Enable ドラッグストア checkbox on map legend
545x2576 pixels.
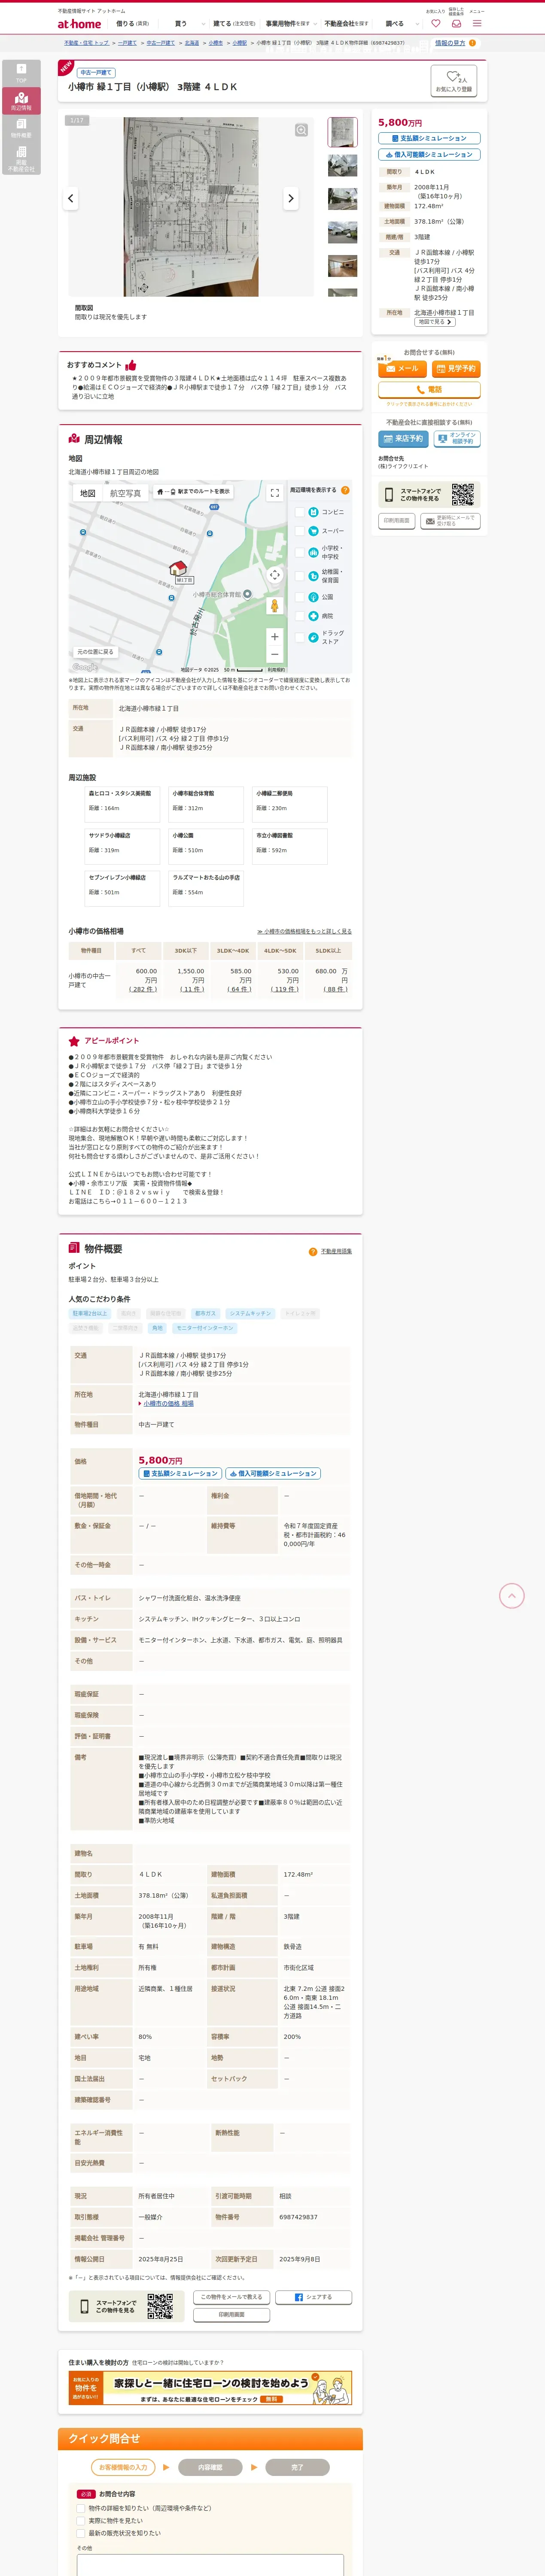point(300,637)
